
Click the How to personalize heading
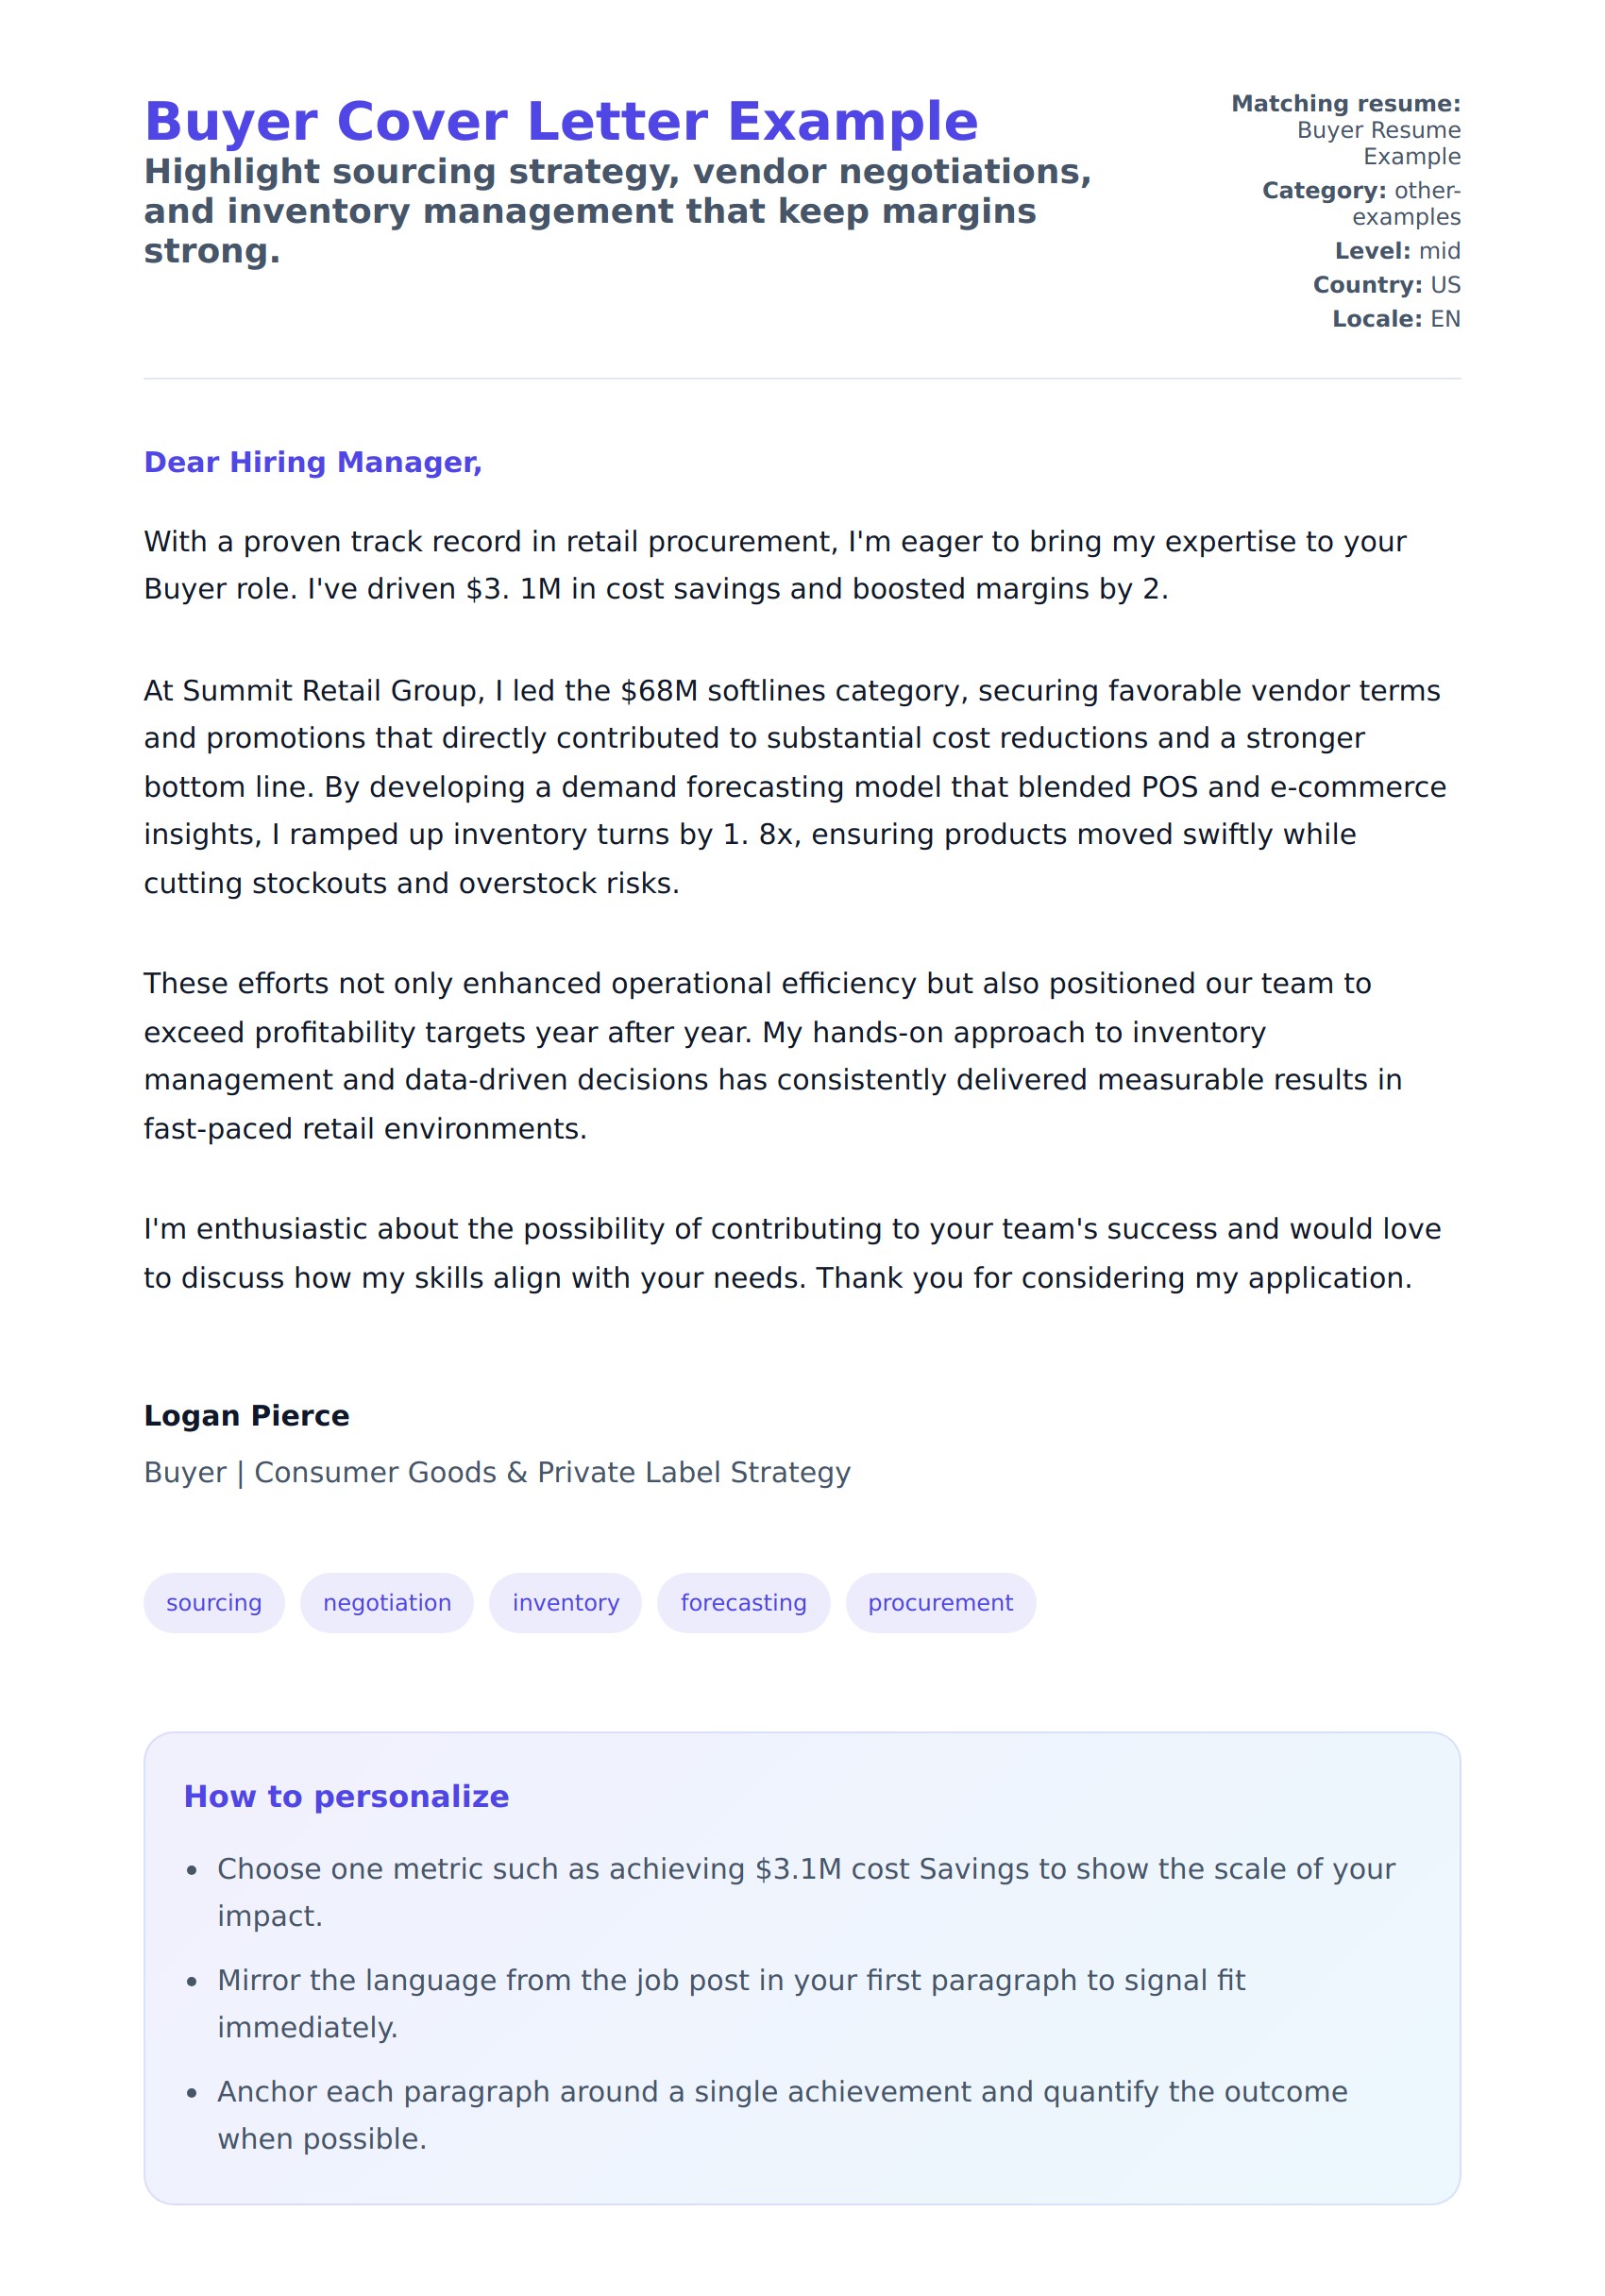(x=346, y=1796)
